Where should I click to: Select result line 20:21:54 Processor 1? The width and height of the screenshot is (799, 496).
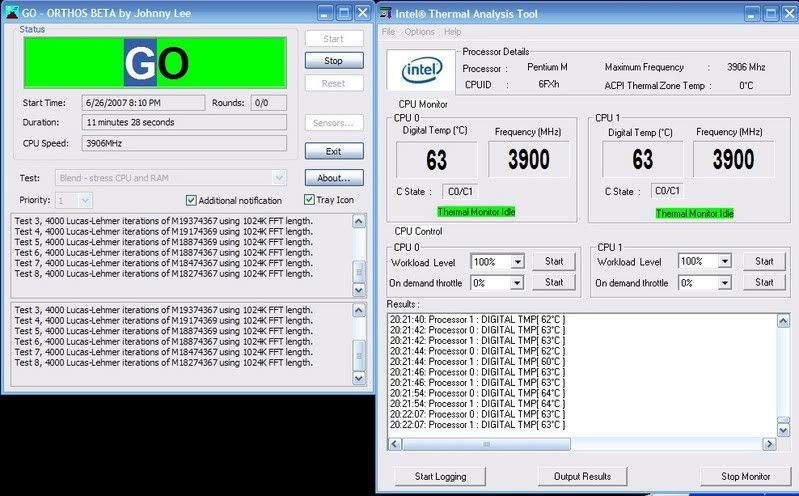click(477, 404)
